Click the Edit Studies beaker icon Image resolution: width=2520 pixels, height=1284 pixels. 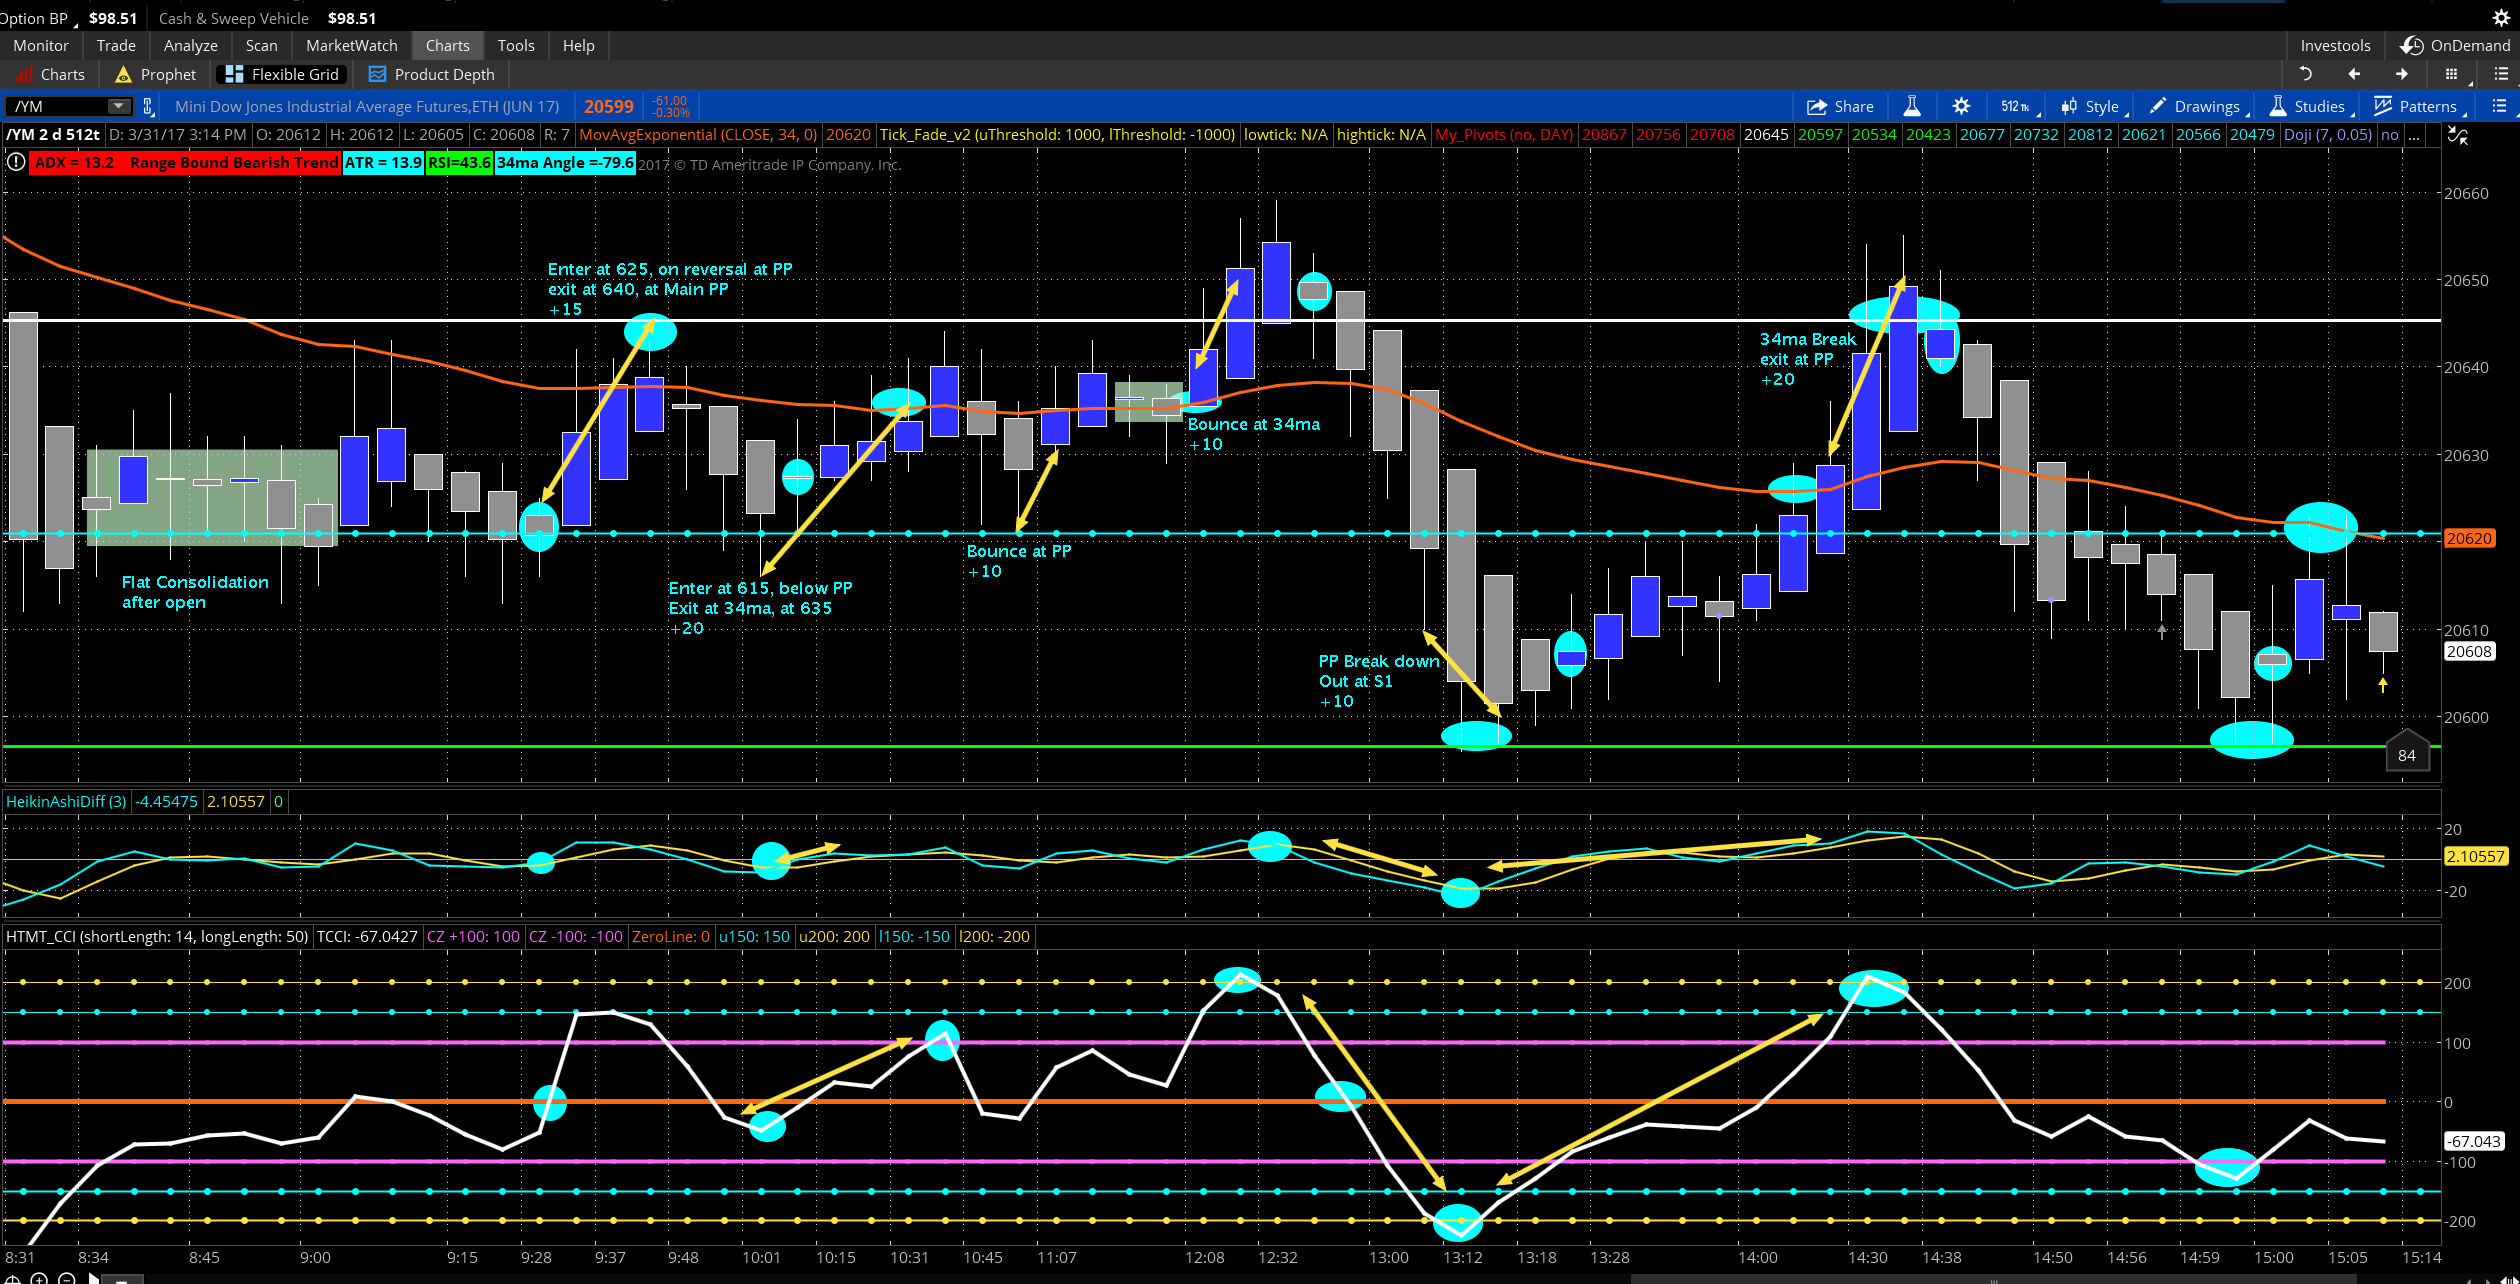pos(1911,106)
